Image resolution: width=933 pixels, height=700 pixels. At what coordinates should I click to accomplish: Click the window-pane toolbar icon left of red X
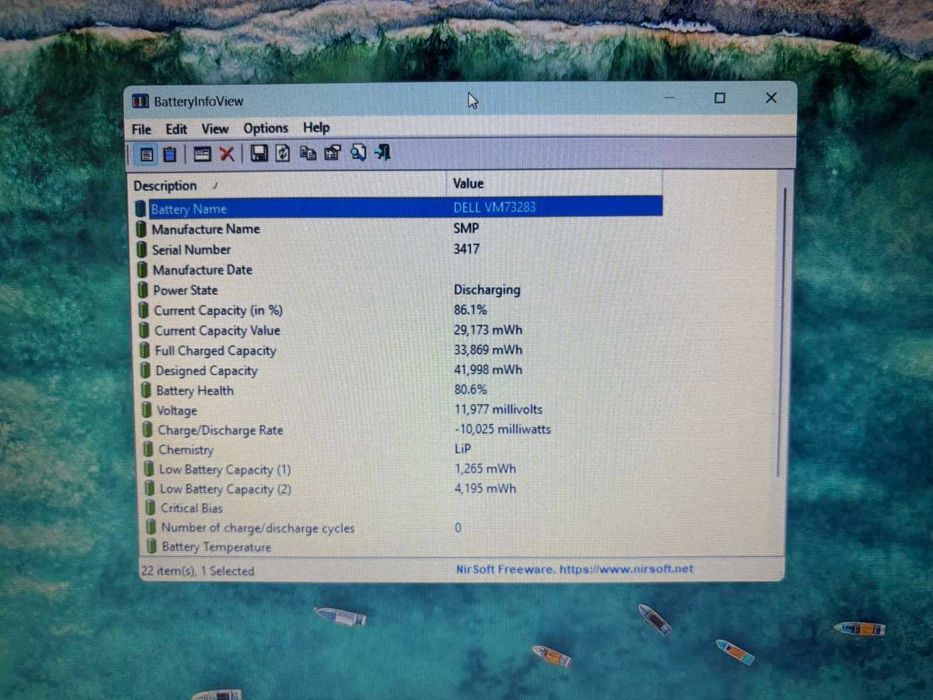(202, 154)
